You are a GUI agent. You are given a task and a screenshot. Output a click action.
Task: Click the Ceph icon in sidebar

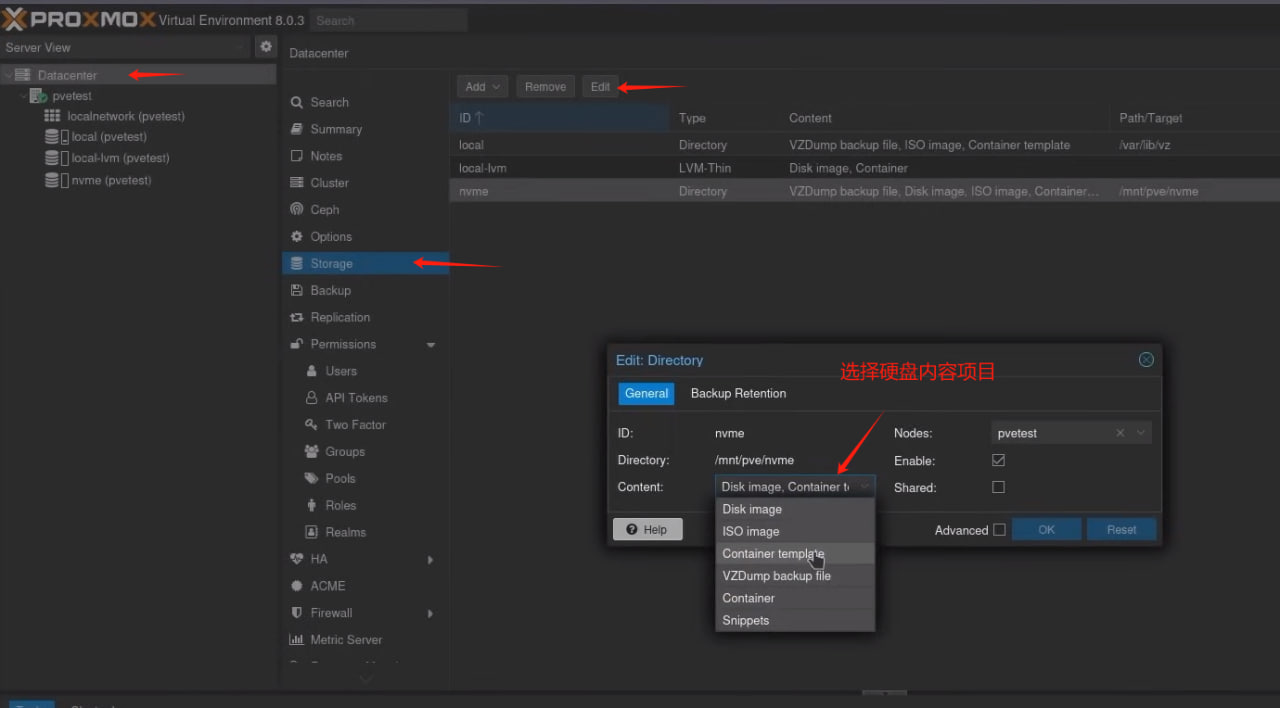297,210
